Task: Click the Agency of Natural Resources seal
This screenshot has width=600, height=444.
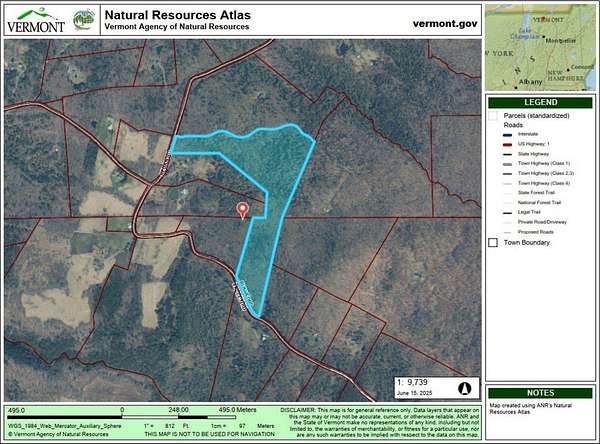Action: point(84,19)
